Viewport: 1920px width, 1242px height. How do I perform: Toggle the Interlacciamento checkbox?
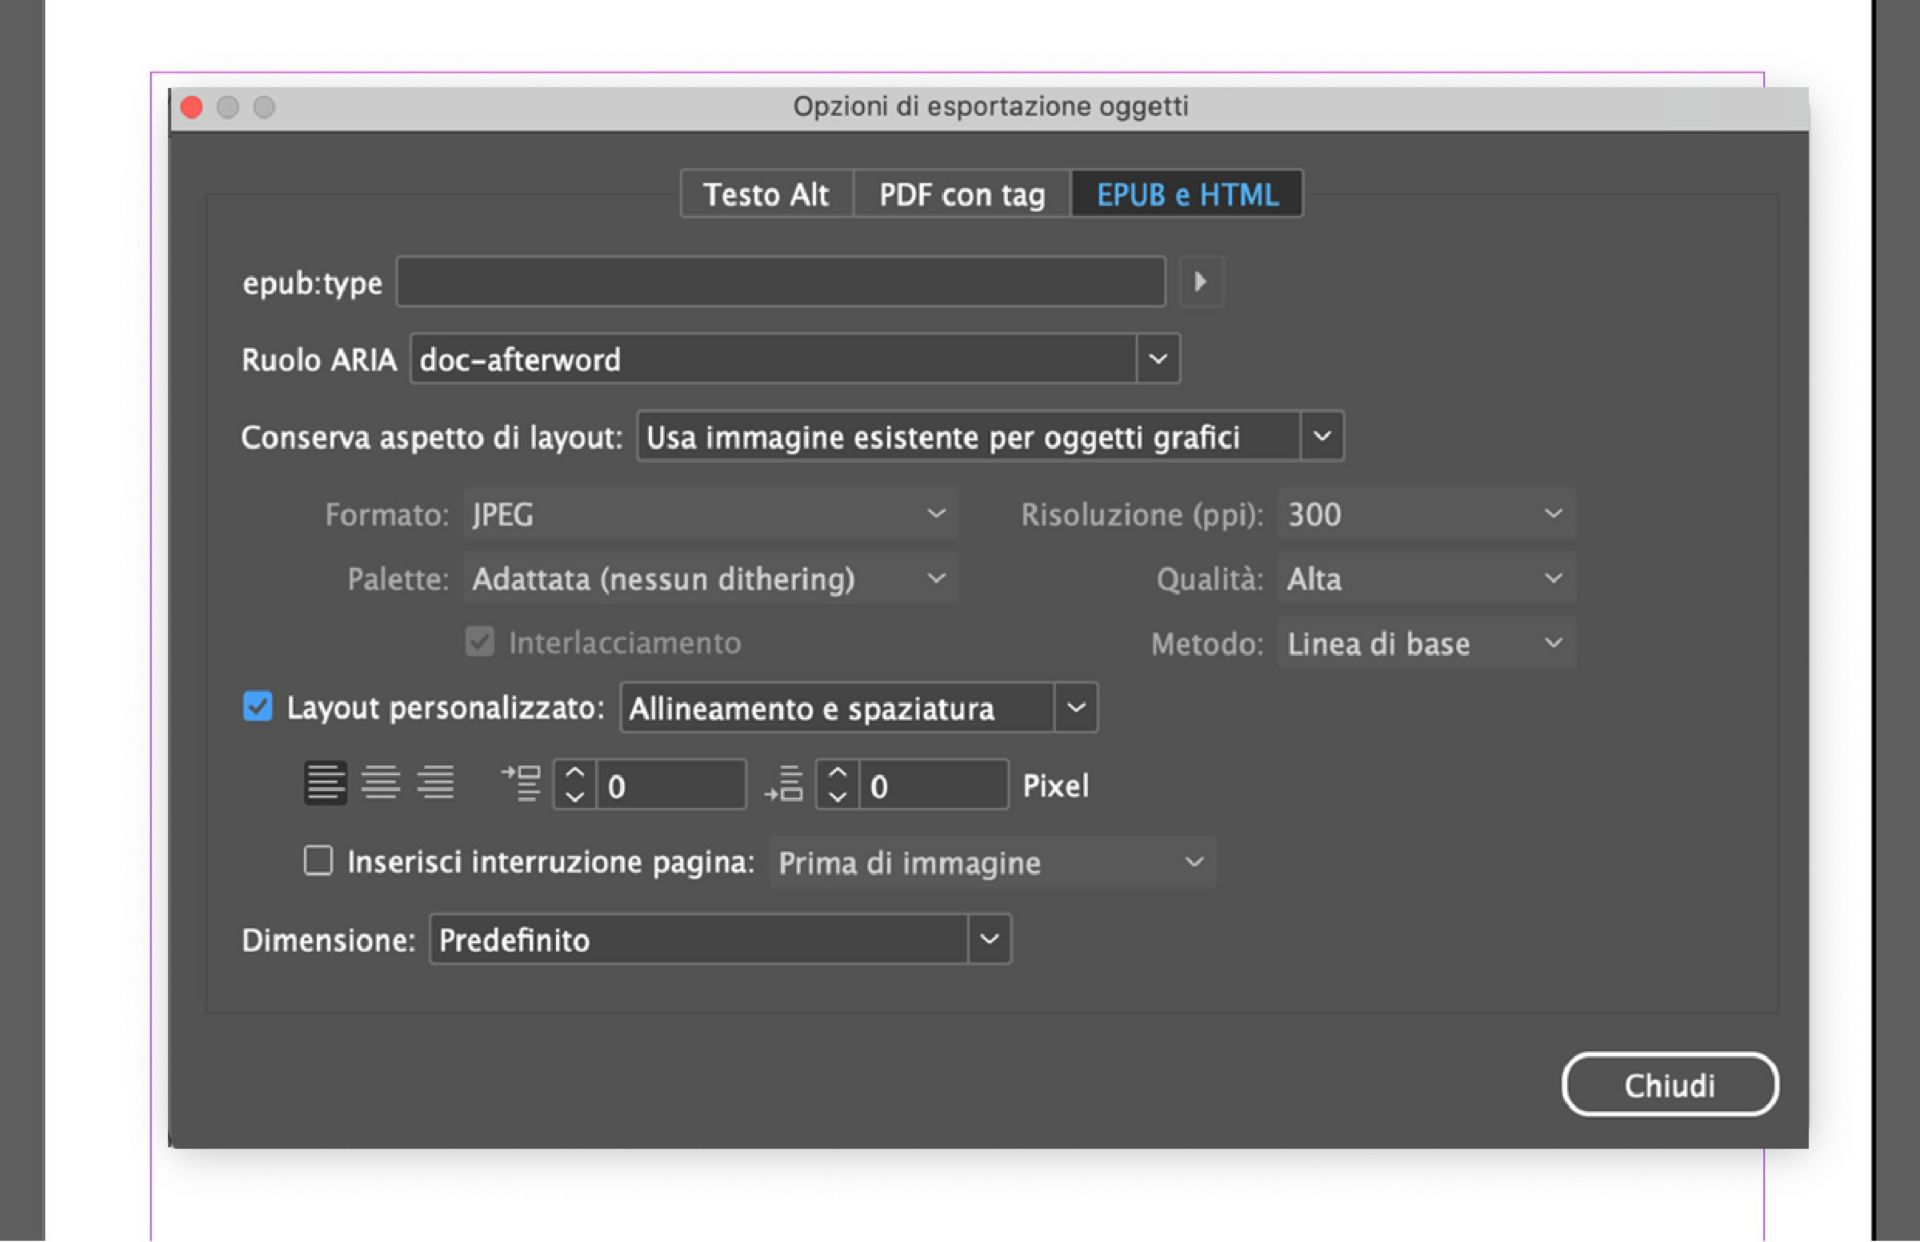click(x=480, y=642)
